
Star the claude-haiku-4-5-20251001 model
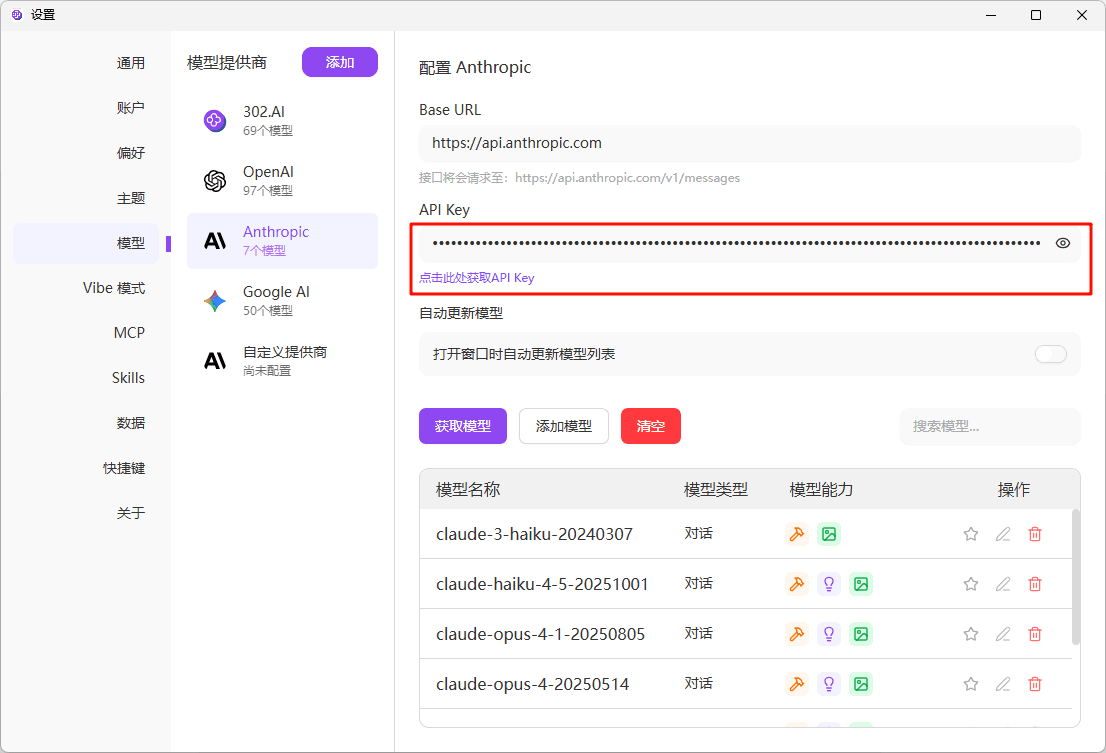click(x=971, y=584)
